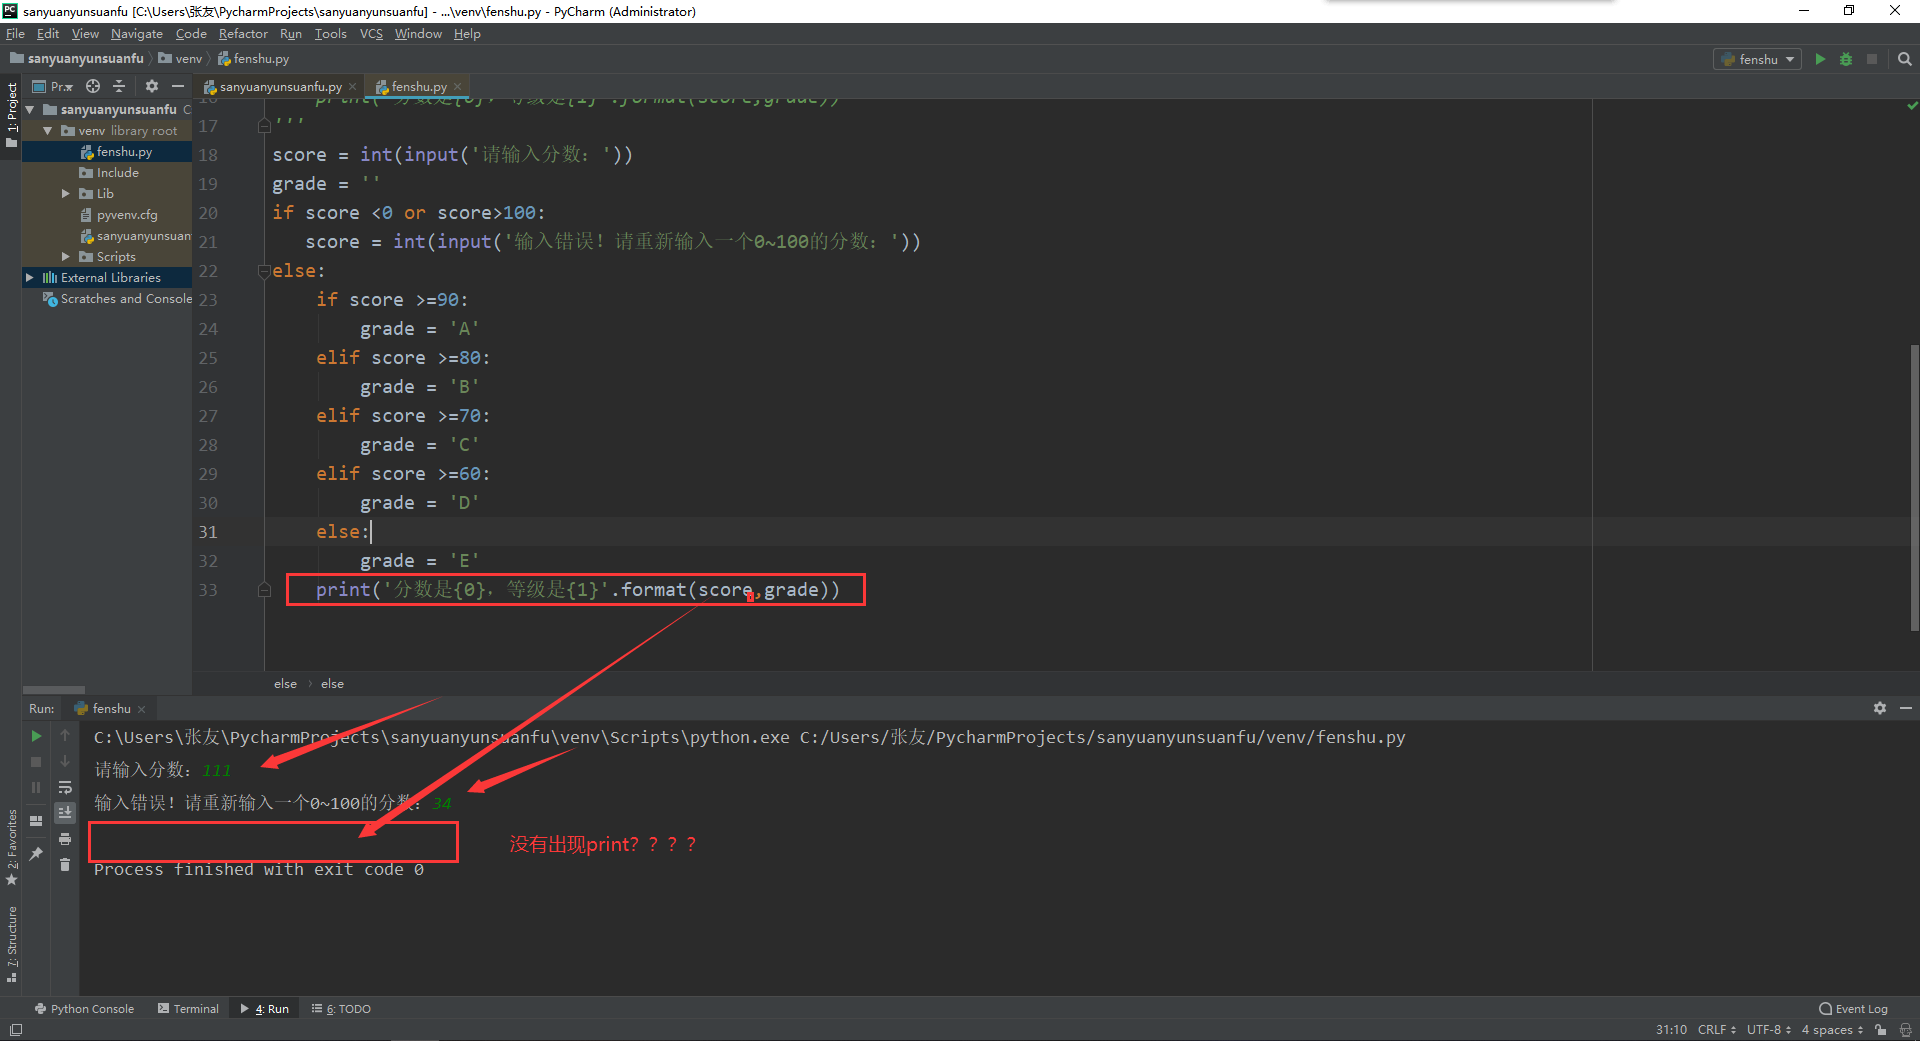Click the green inspection checkmark in editor

[x=1912, y=106]
